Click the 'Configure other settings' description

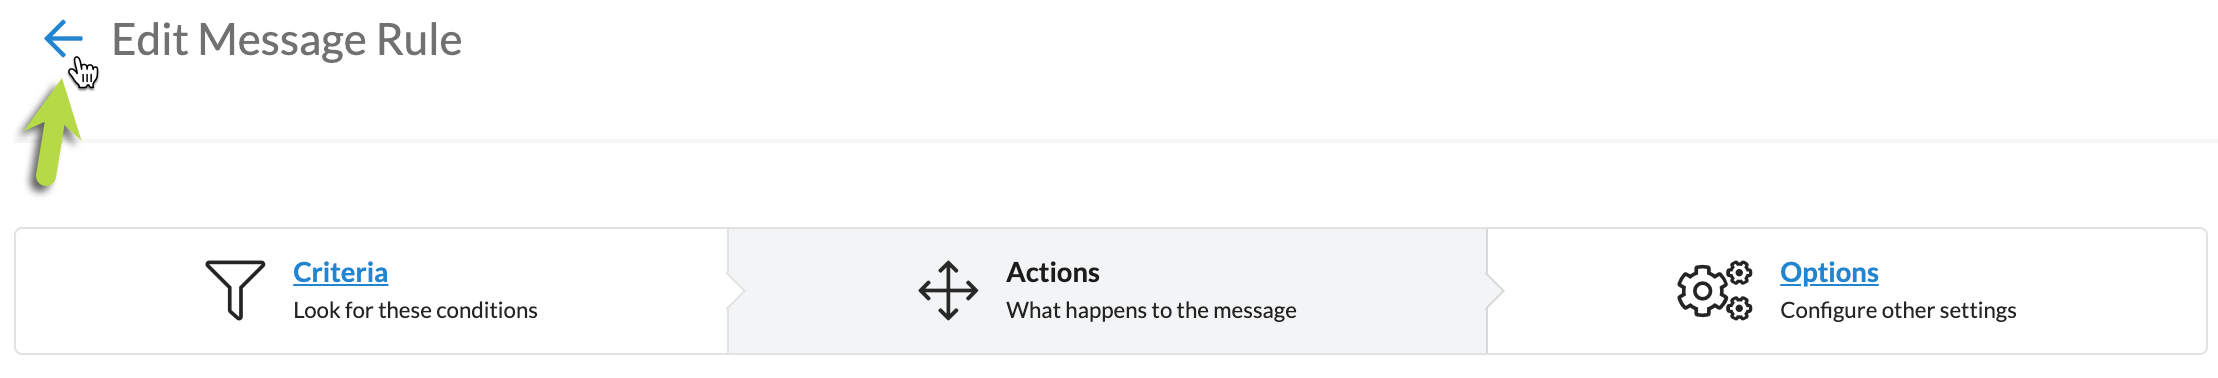[1898, 310]
